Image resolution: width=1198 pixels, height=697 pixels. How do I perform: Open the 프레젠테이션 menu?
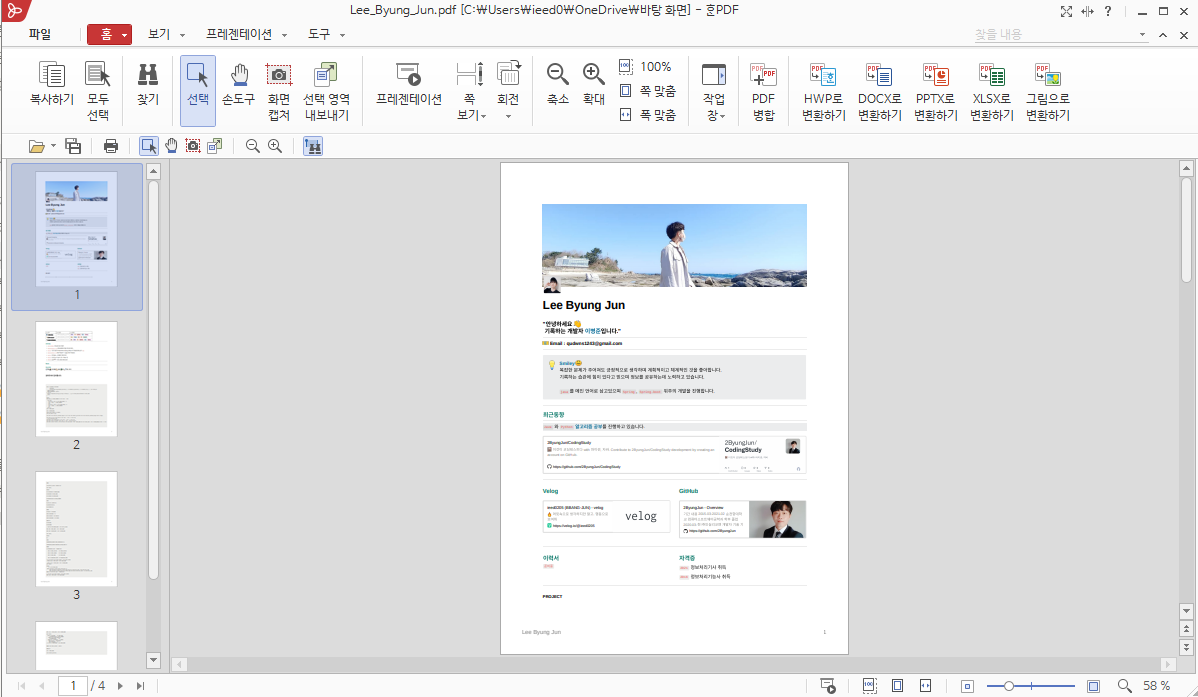pos(238,34)
